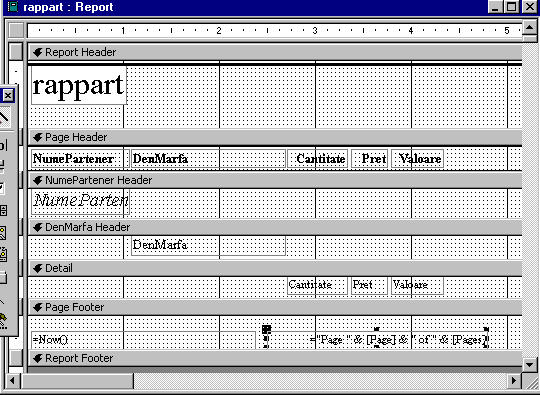Click the horizontal scrollbar thumb
Screen dimensions: 540x395
tap(78, 381)
